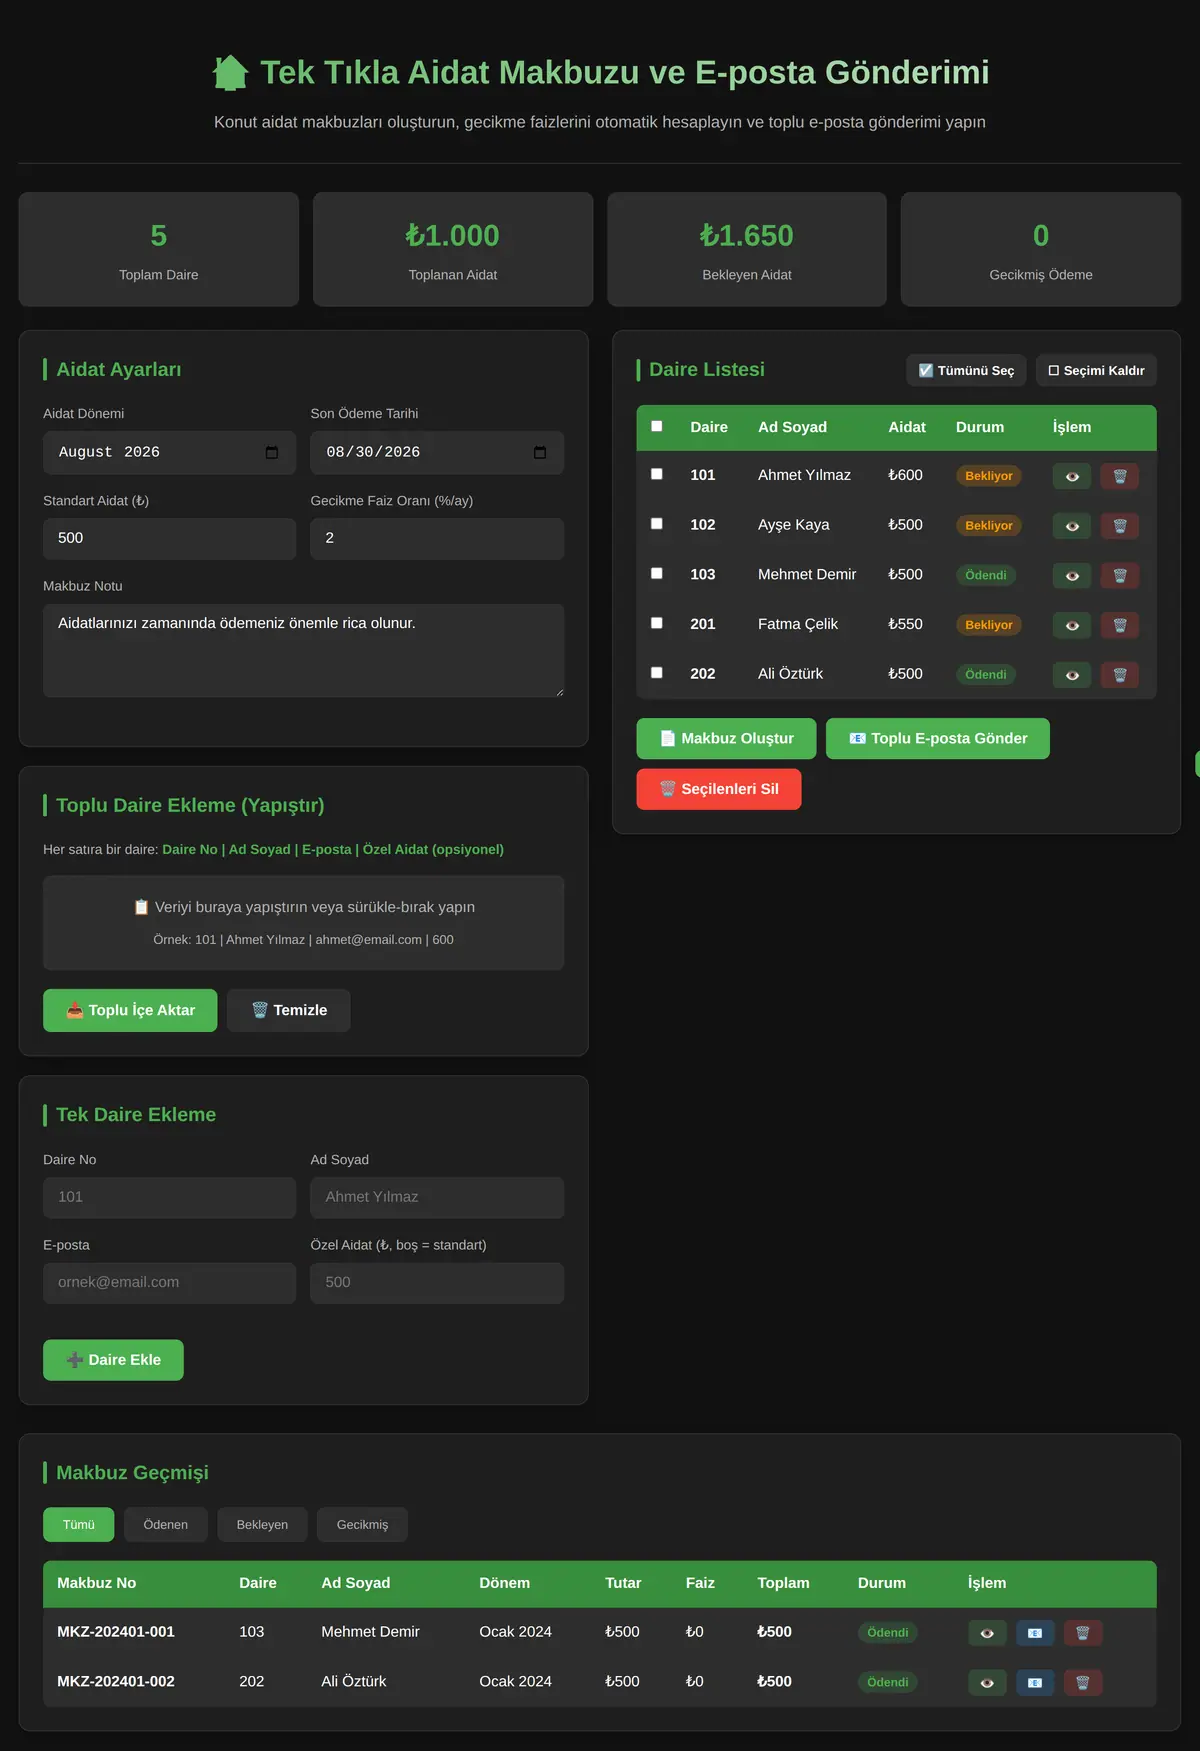The height and width of the screenshot is (1751, 1200).
Task: Toggle the select-all checkbox in table header
Action: coord(657,426)
